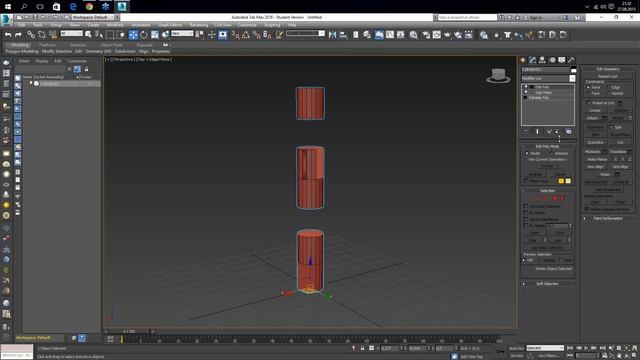Toggle the Snaps Toggle icon

point(236,35)
